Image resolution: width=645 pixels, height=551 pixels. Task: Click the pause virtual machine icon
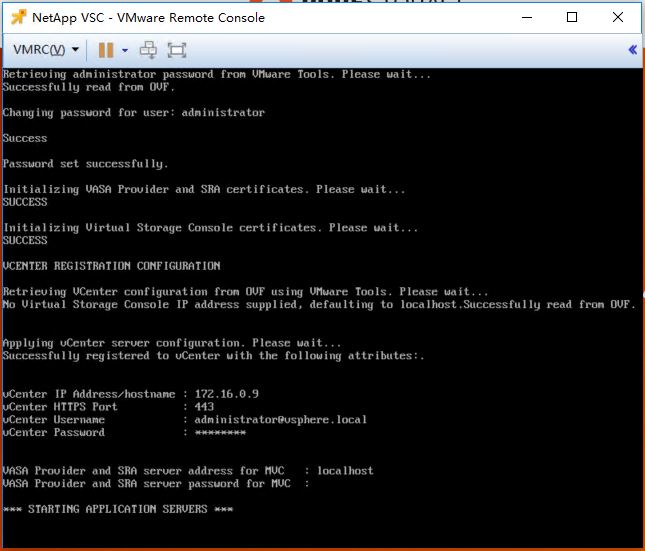pos(106,50)
